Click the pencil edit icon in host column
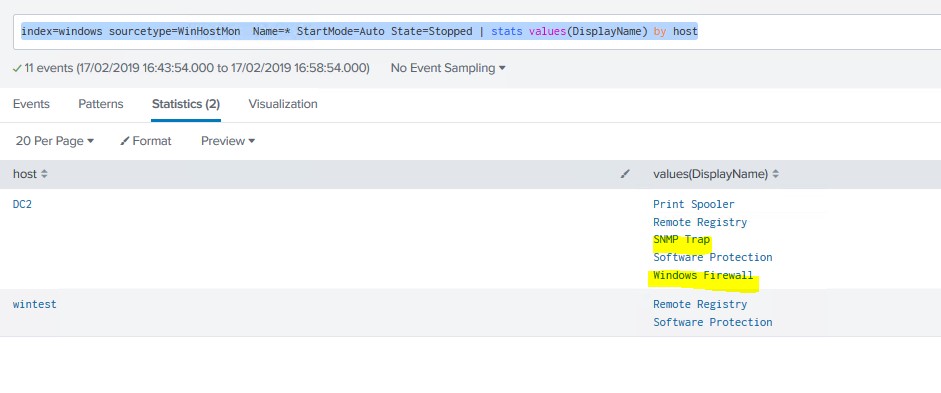Viewport: 941px width, 393px height. click(x=625, y=174)
